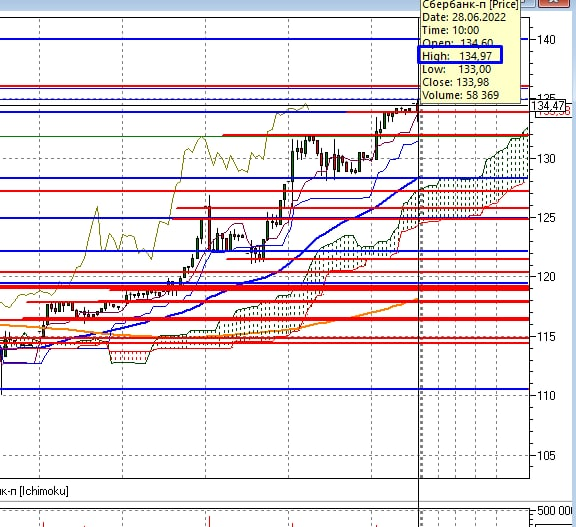Select the Ichimoku indicator legend label
576x527 pixels.
34,491
